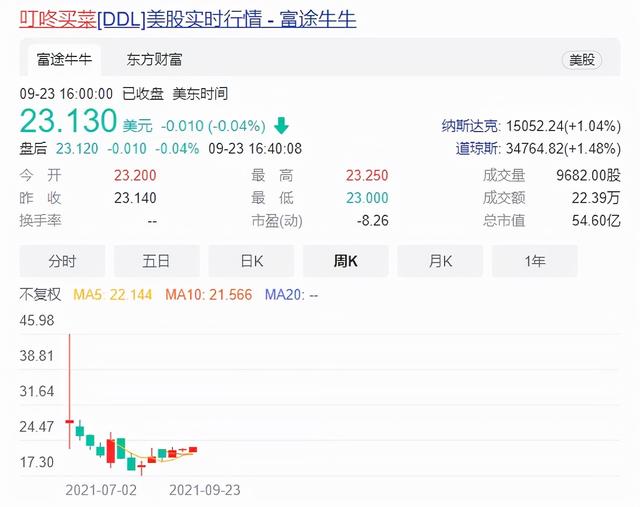The height and width of the screenshot is (507, 640).
Task: Click the 今开 value 23.200
Action: tap(135, 176)
